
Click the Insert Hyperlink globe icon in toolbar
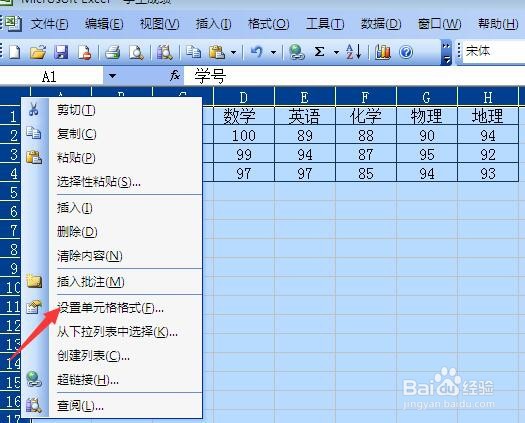[297, 52]
